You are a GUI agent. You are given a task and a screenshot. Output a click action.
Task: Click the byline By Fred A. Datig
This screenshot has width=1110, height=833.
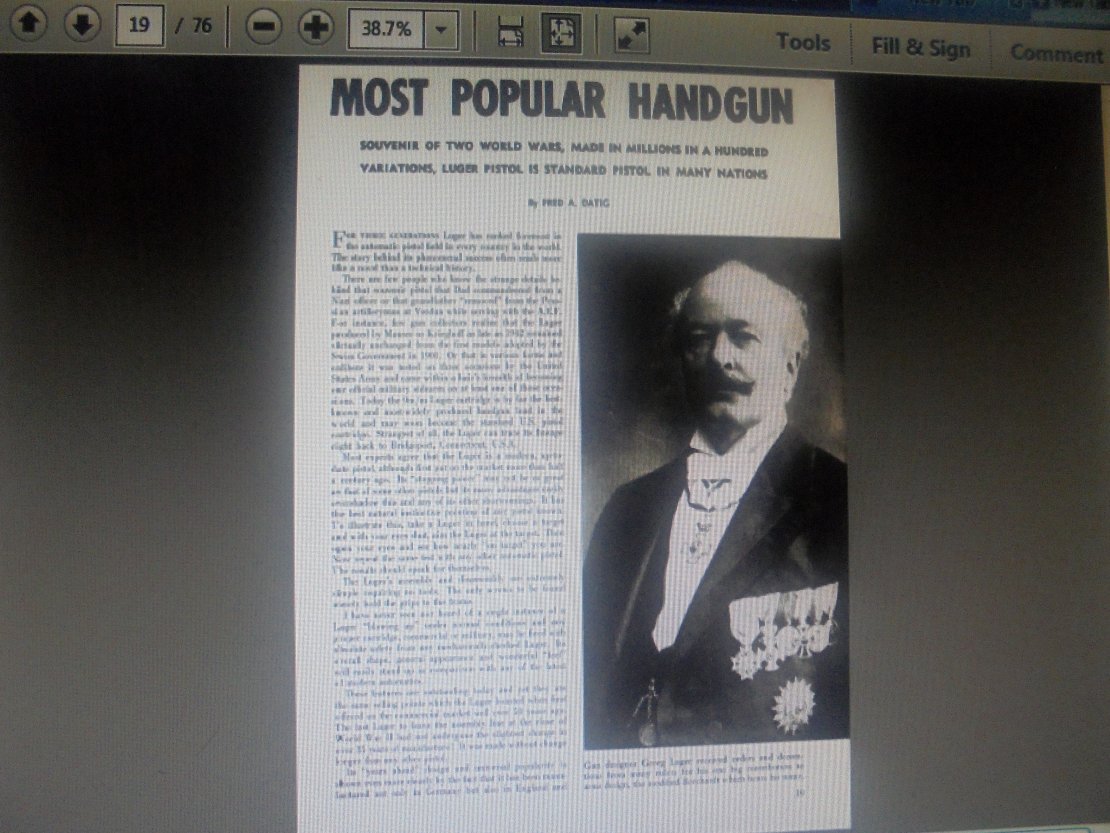(x=568, y=202)
